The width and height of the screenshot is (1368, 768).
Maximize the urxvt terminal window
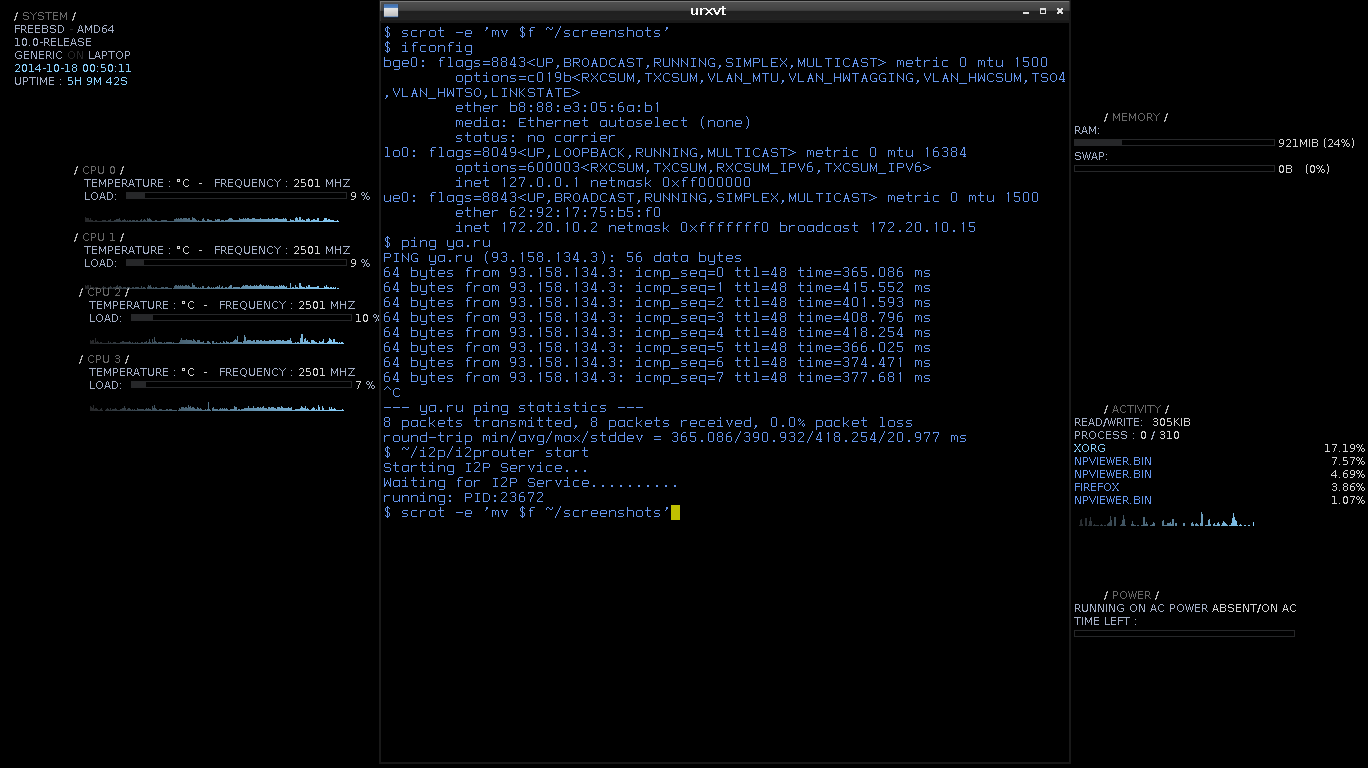(1043, 11)
